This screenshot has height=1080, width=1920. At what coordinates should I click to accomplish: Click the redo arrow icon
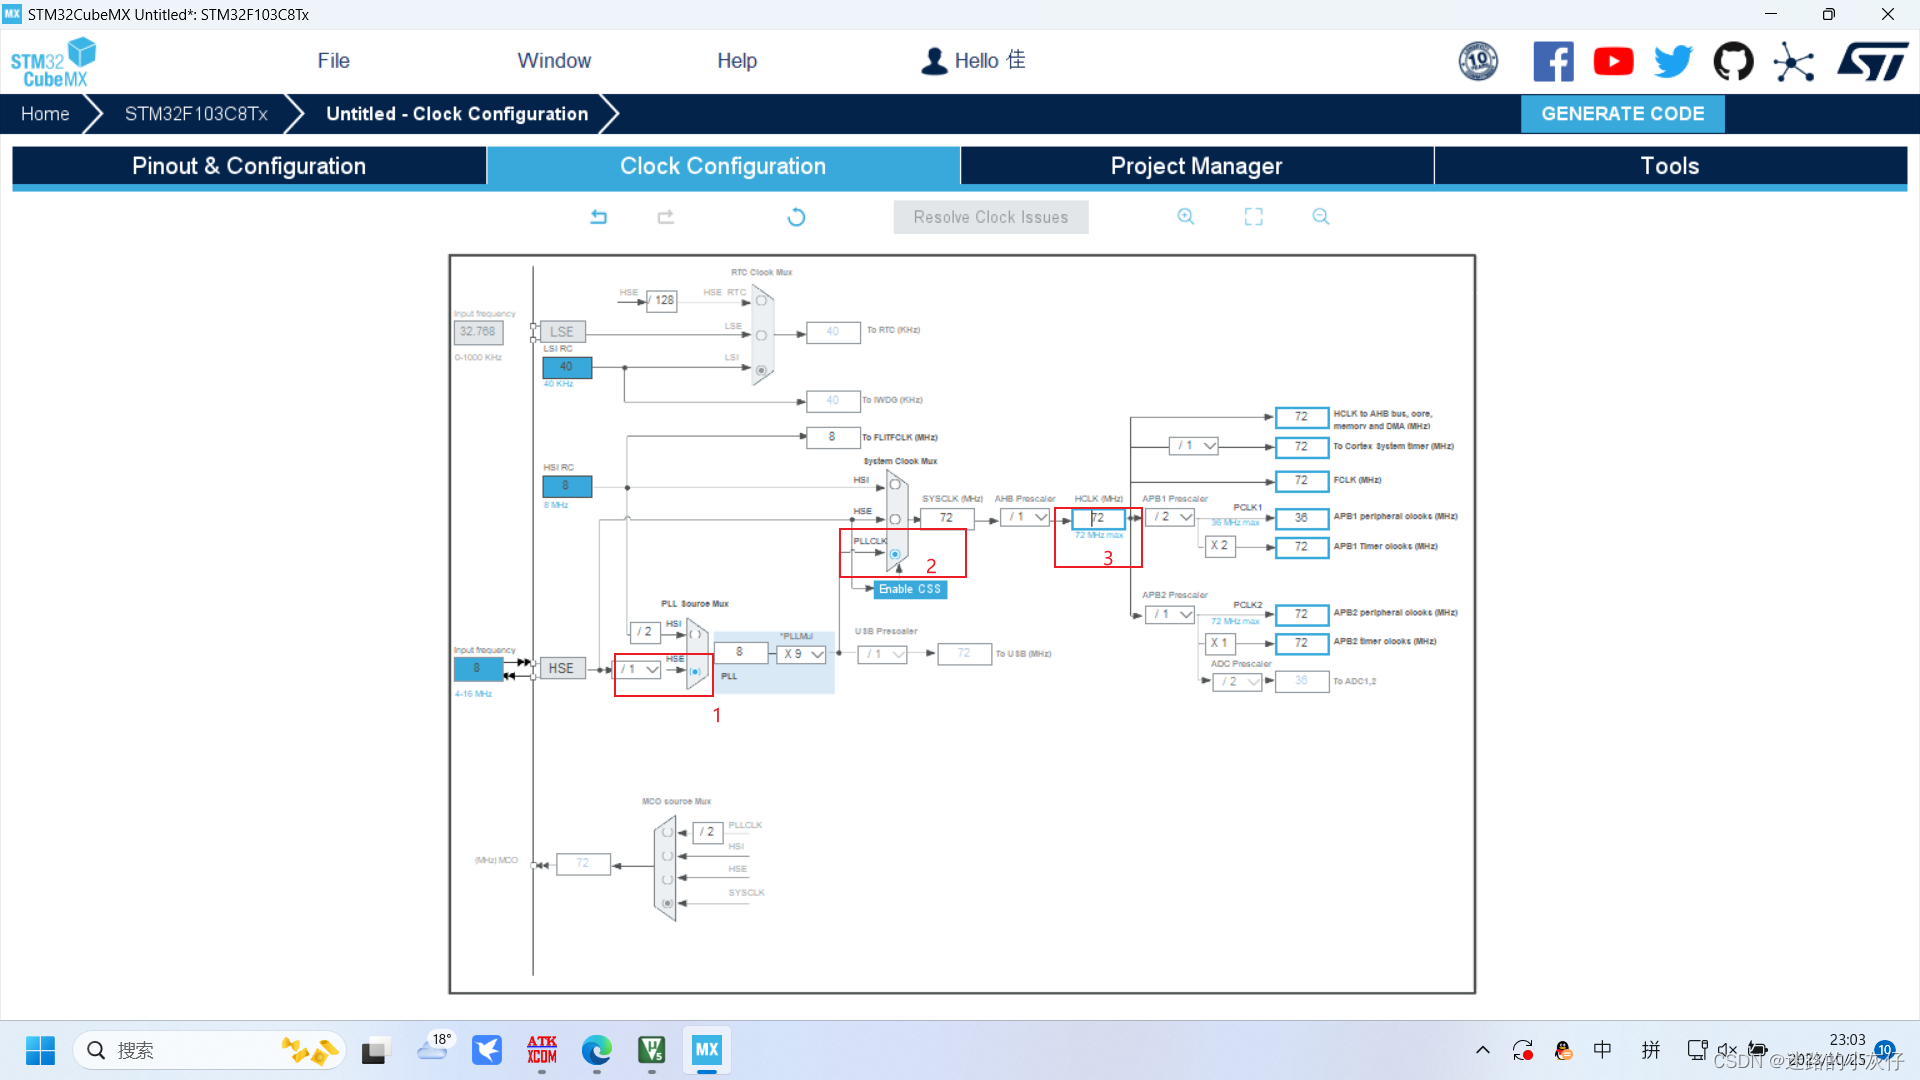(665, 216)
